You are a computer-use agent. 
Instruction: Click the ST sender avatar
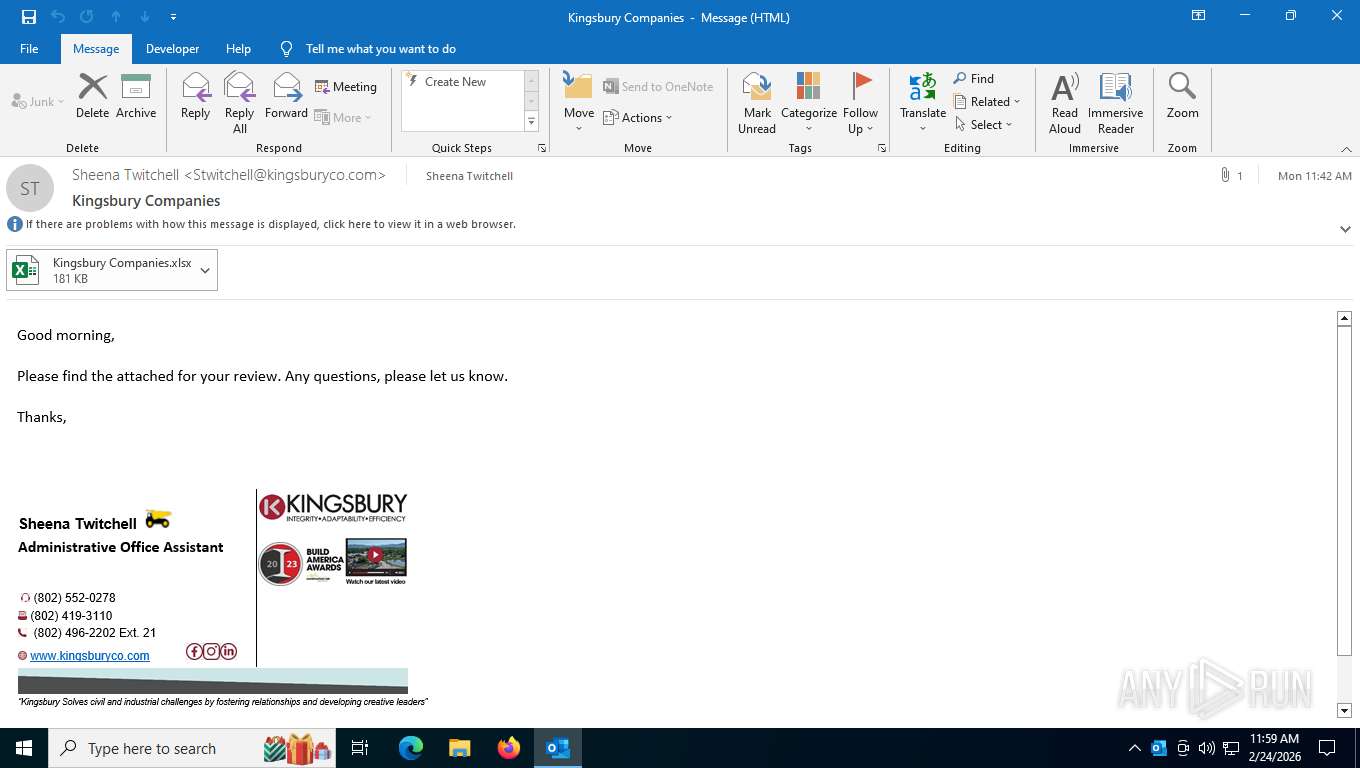[30, 188]
